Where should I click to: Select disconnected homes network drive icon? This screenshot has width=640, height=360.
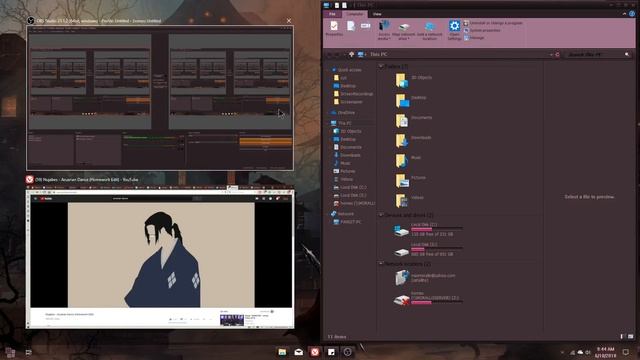click(401, 300)
